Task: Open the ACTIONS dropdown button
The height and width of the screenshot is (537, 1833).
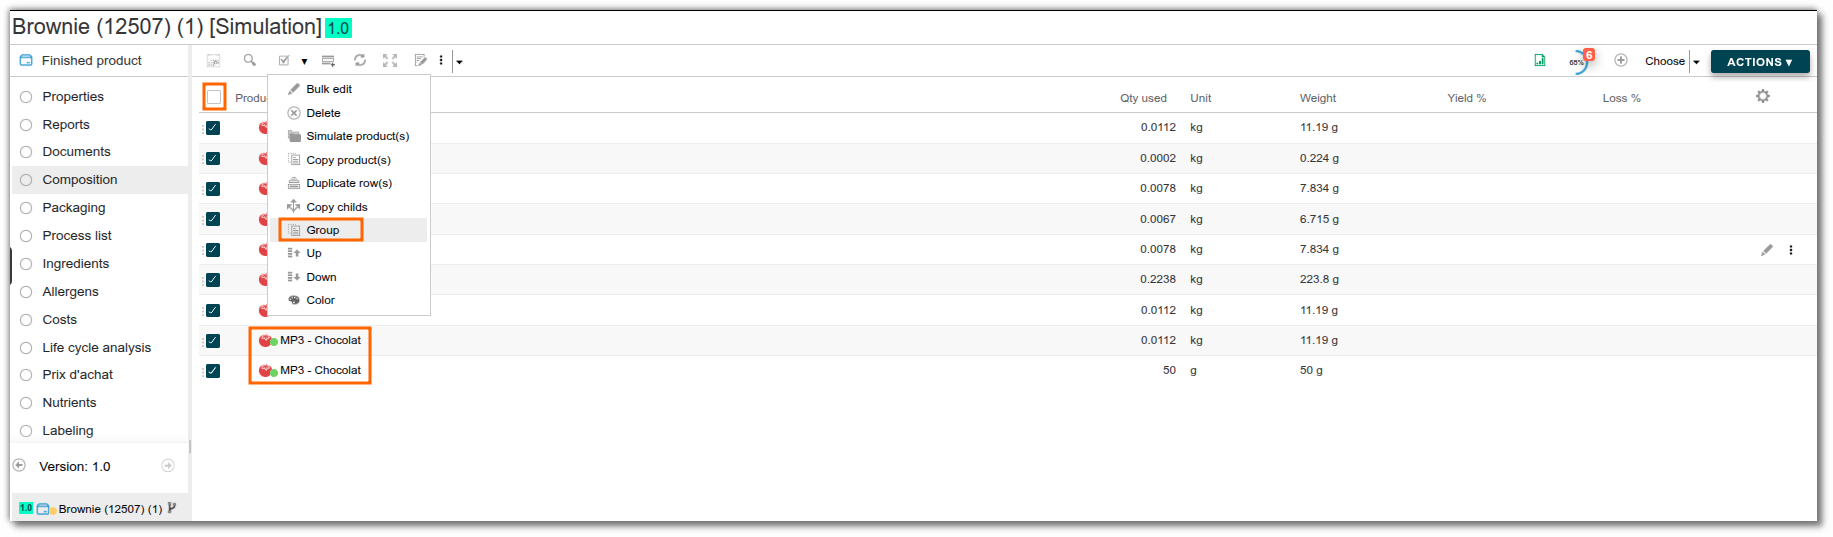Action: pyautogui.click(x=1759, y=62)
